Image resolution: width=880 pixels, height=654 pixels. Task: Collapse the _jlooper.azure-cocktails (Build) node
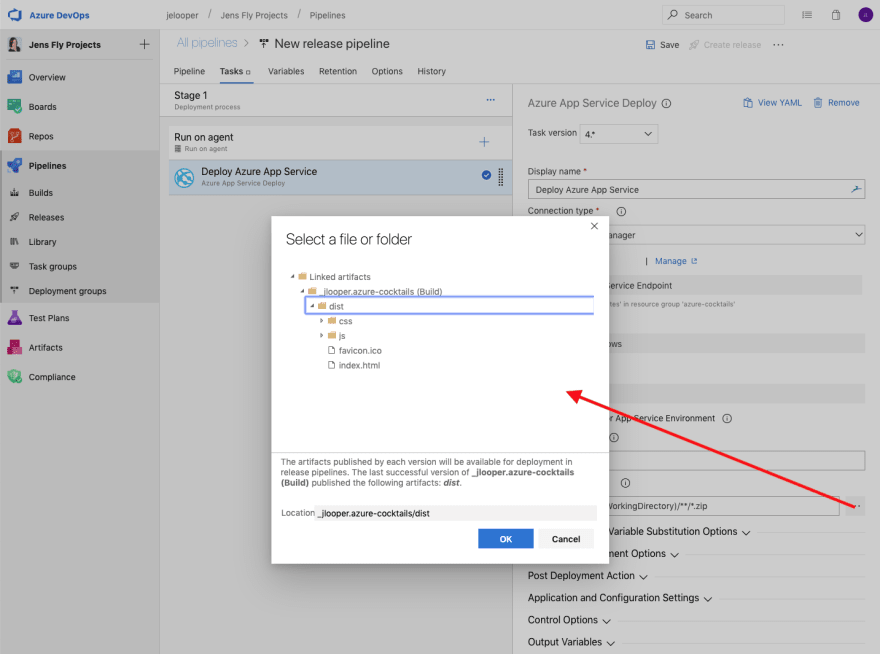click(x=302, y=291)
